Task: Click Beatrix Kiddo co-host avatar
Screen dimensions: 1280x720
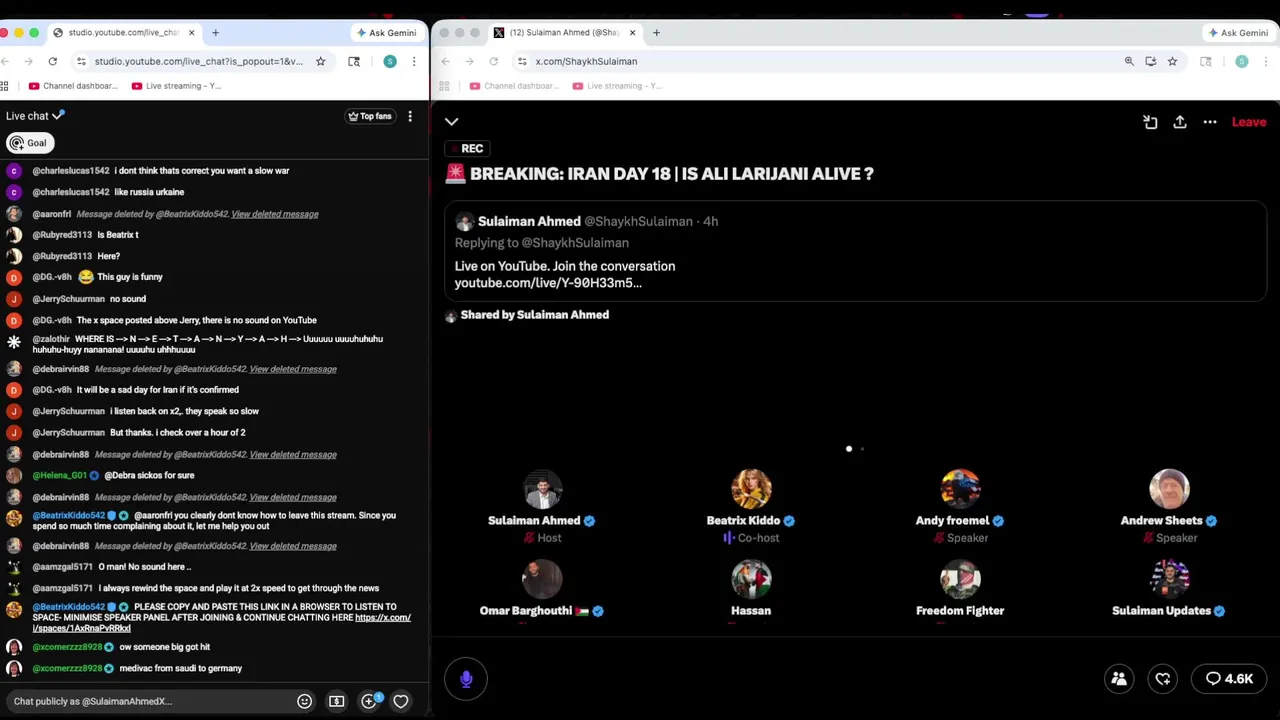Action: (x=751, y=490)
